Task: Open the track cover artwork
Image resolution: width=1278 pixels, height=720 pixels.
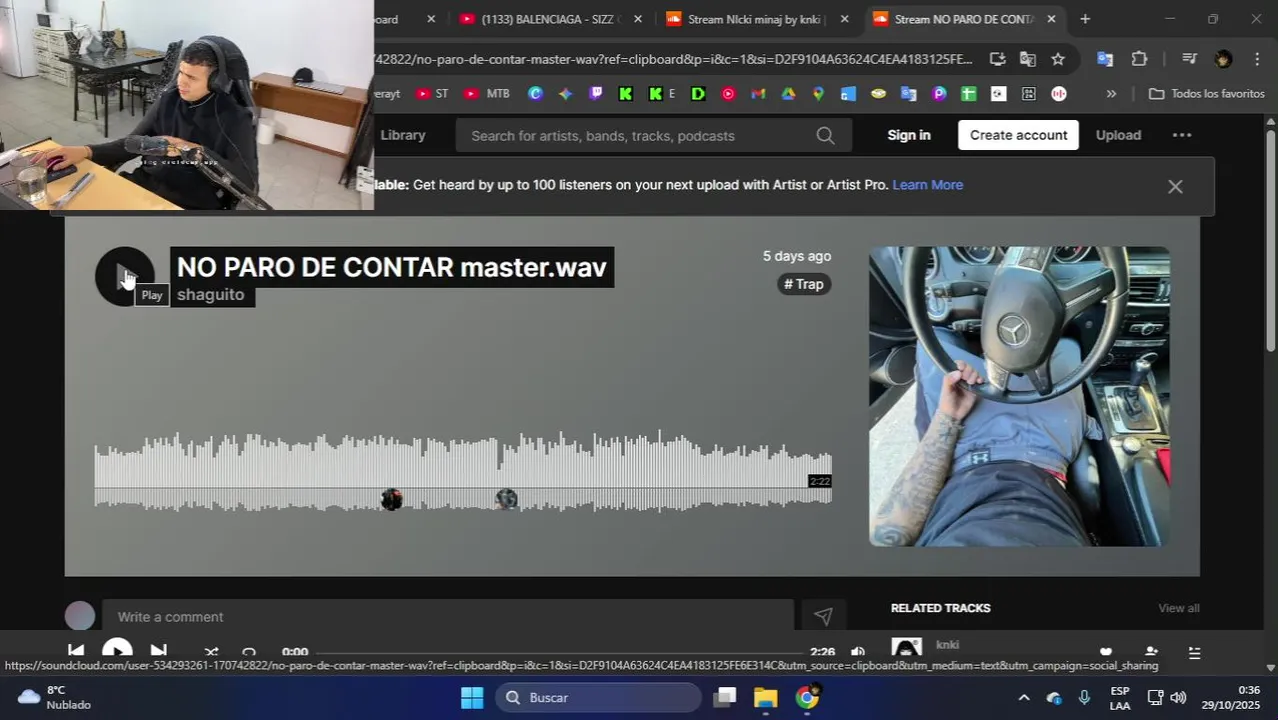Action: click(1019, 396)
